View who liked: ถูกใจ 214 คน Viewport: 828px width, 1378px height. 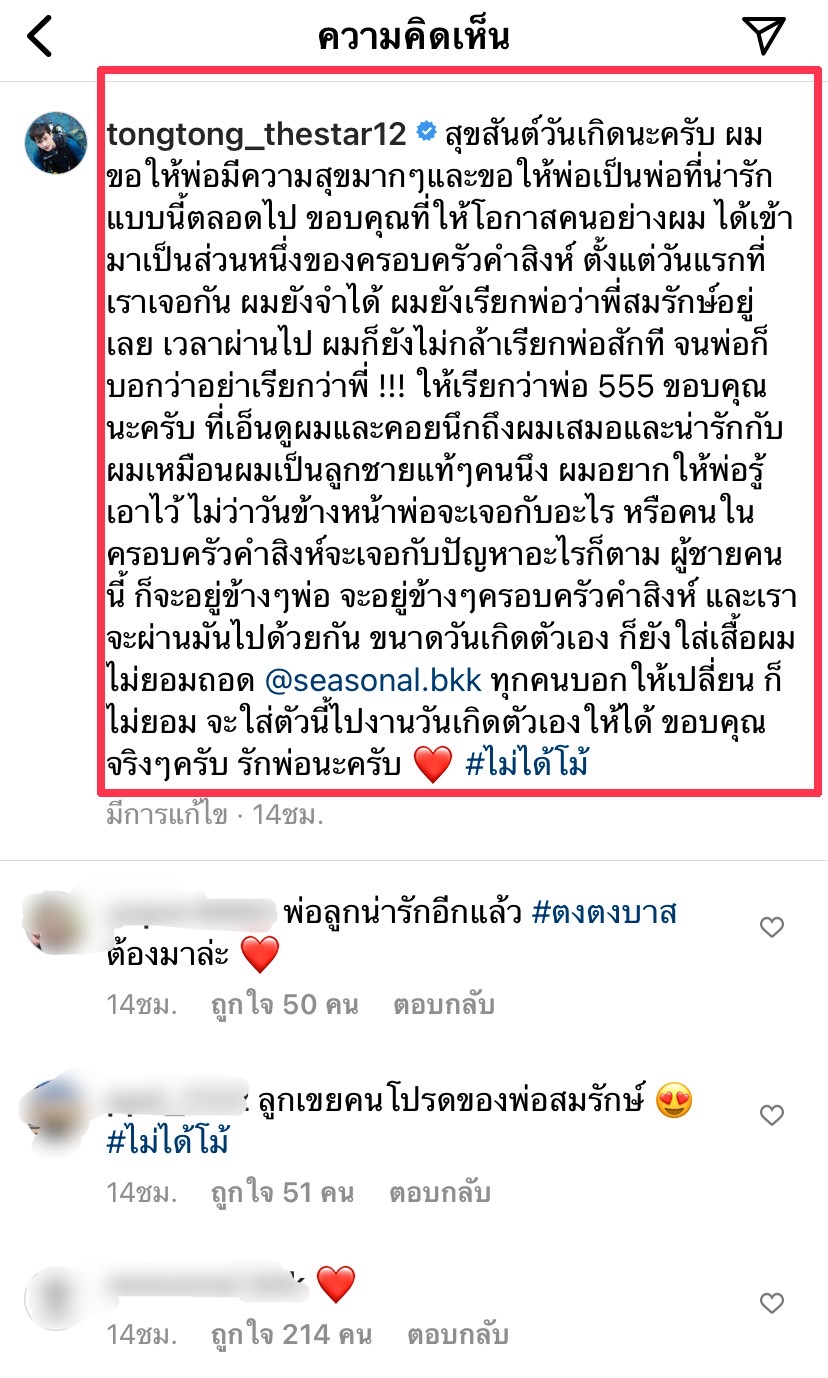(x=291, y=1334)
